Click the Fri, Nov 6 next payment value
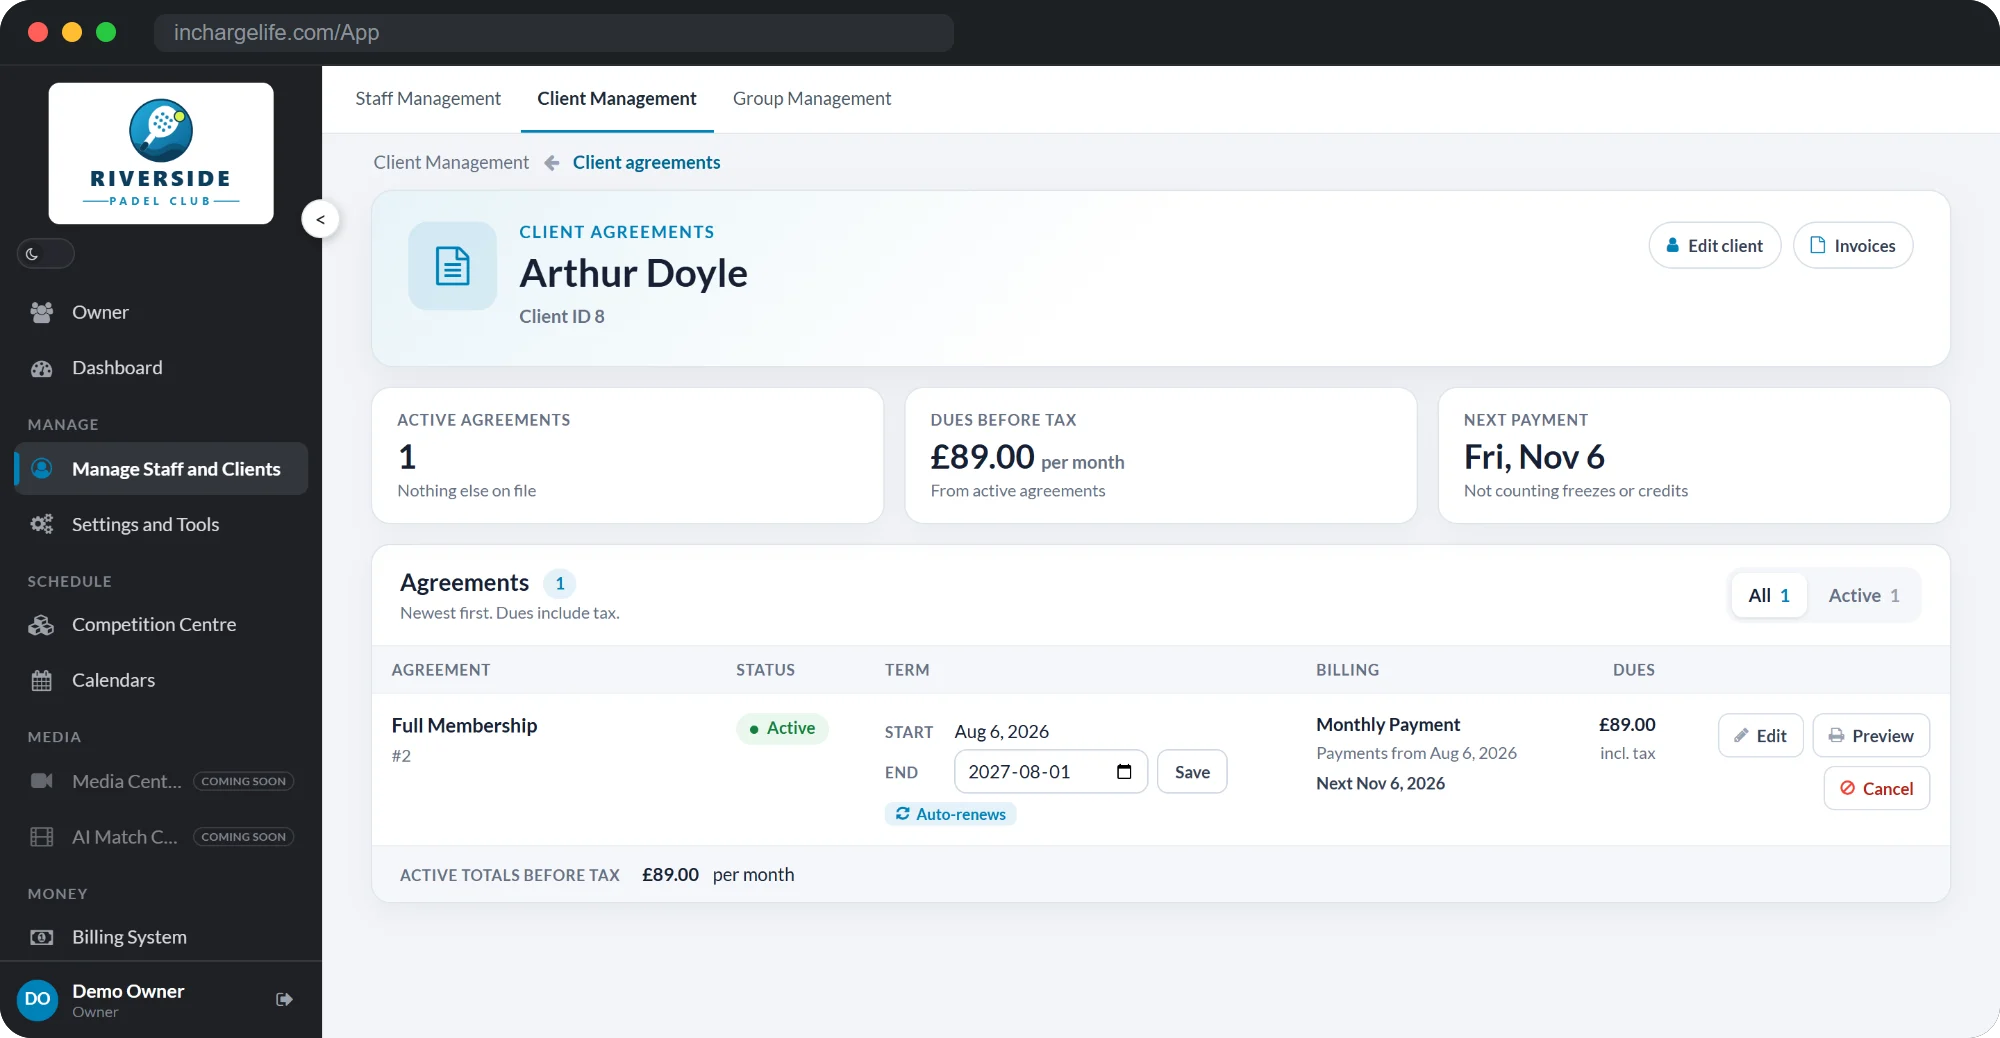Screen dimensions: 2000x1038 pos(1534,457)
